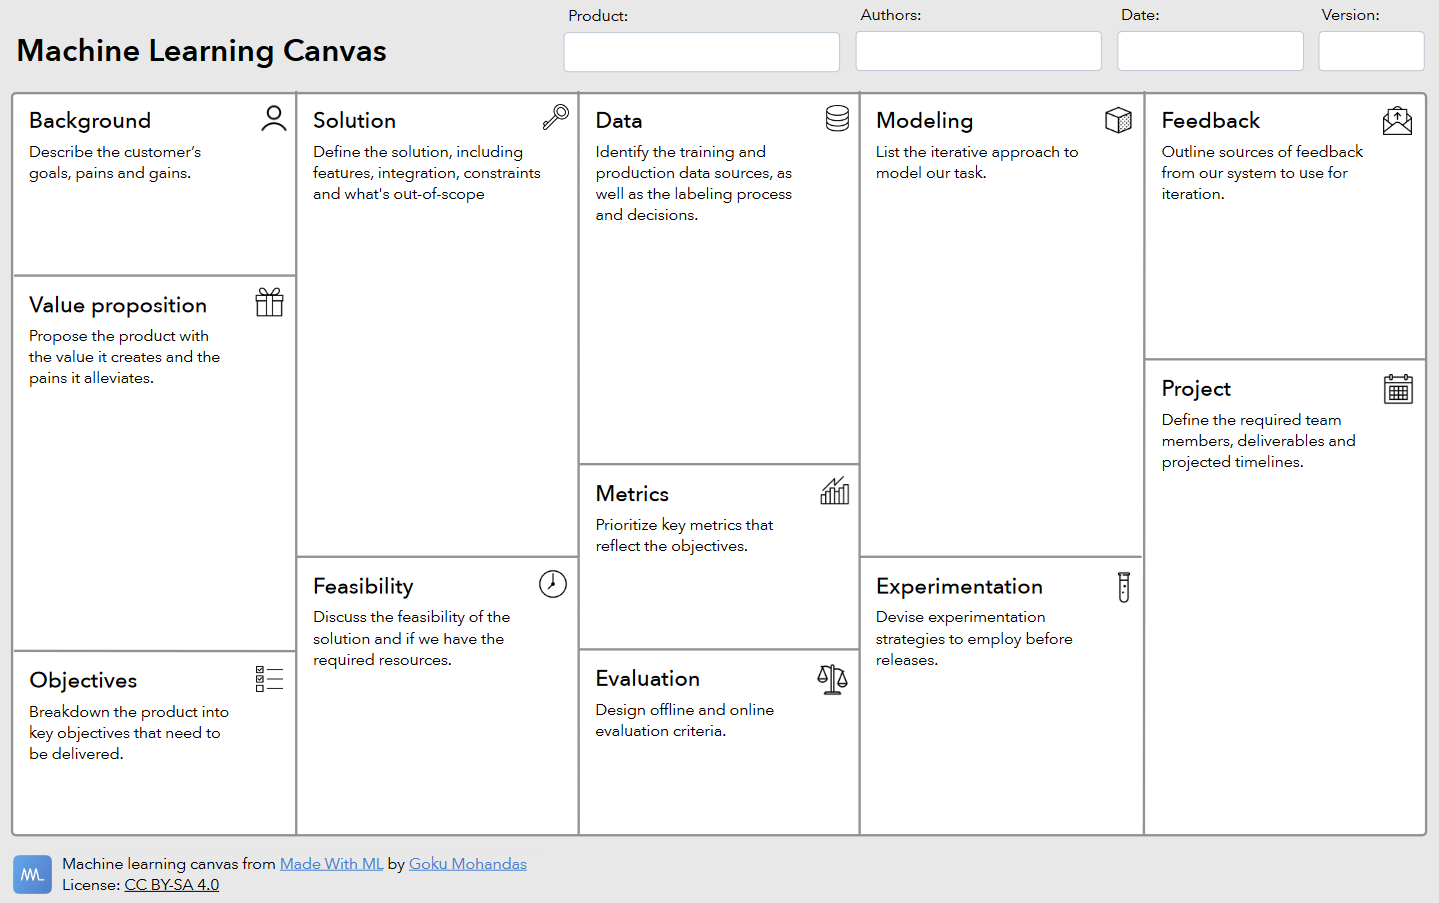Screen dimensions: 1439x903
Task: Click the blue ML logo in footer
Action: click(32, 874)
